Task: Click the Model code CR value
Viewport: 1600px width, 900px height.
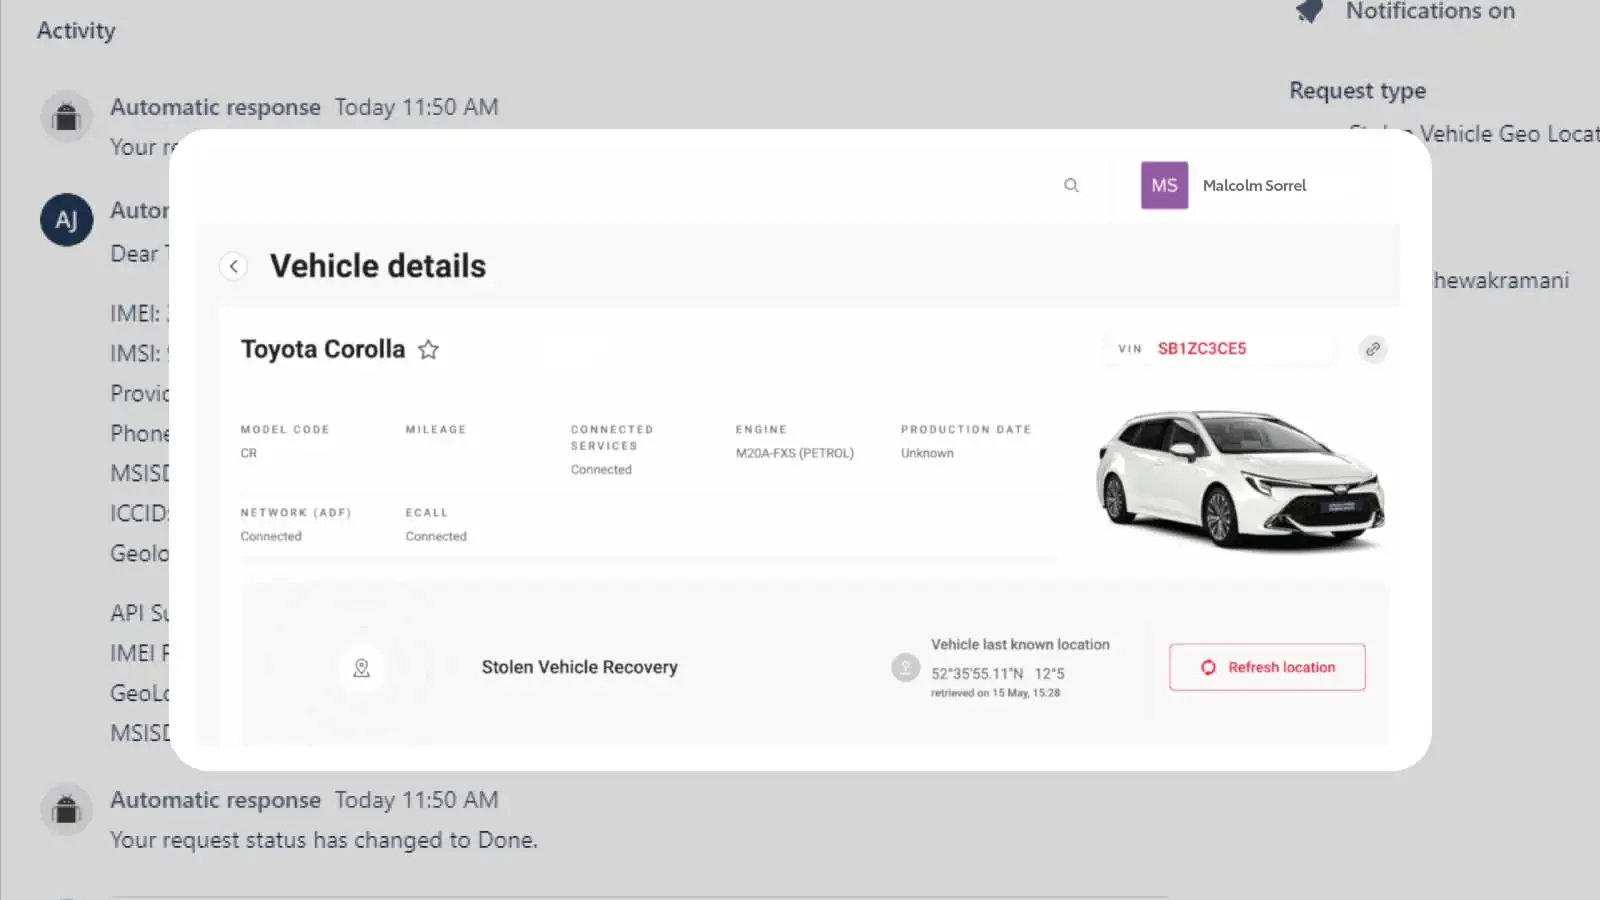Action: [x=249, y=453]
